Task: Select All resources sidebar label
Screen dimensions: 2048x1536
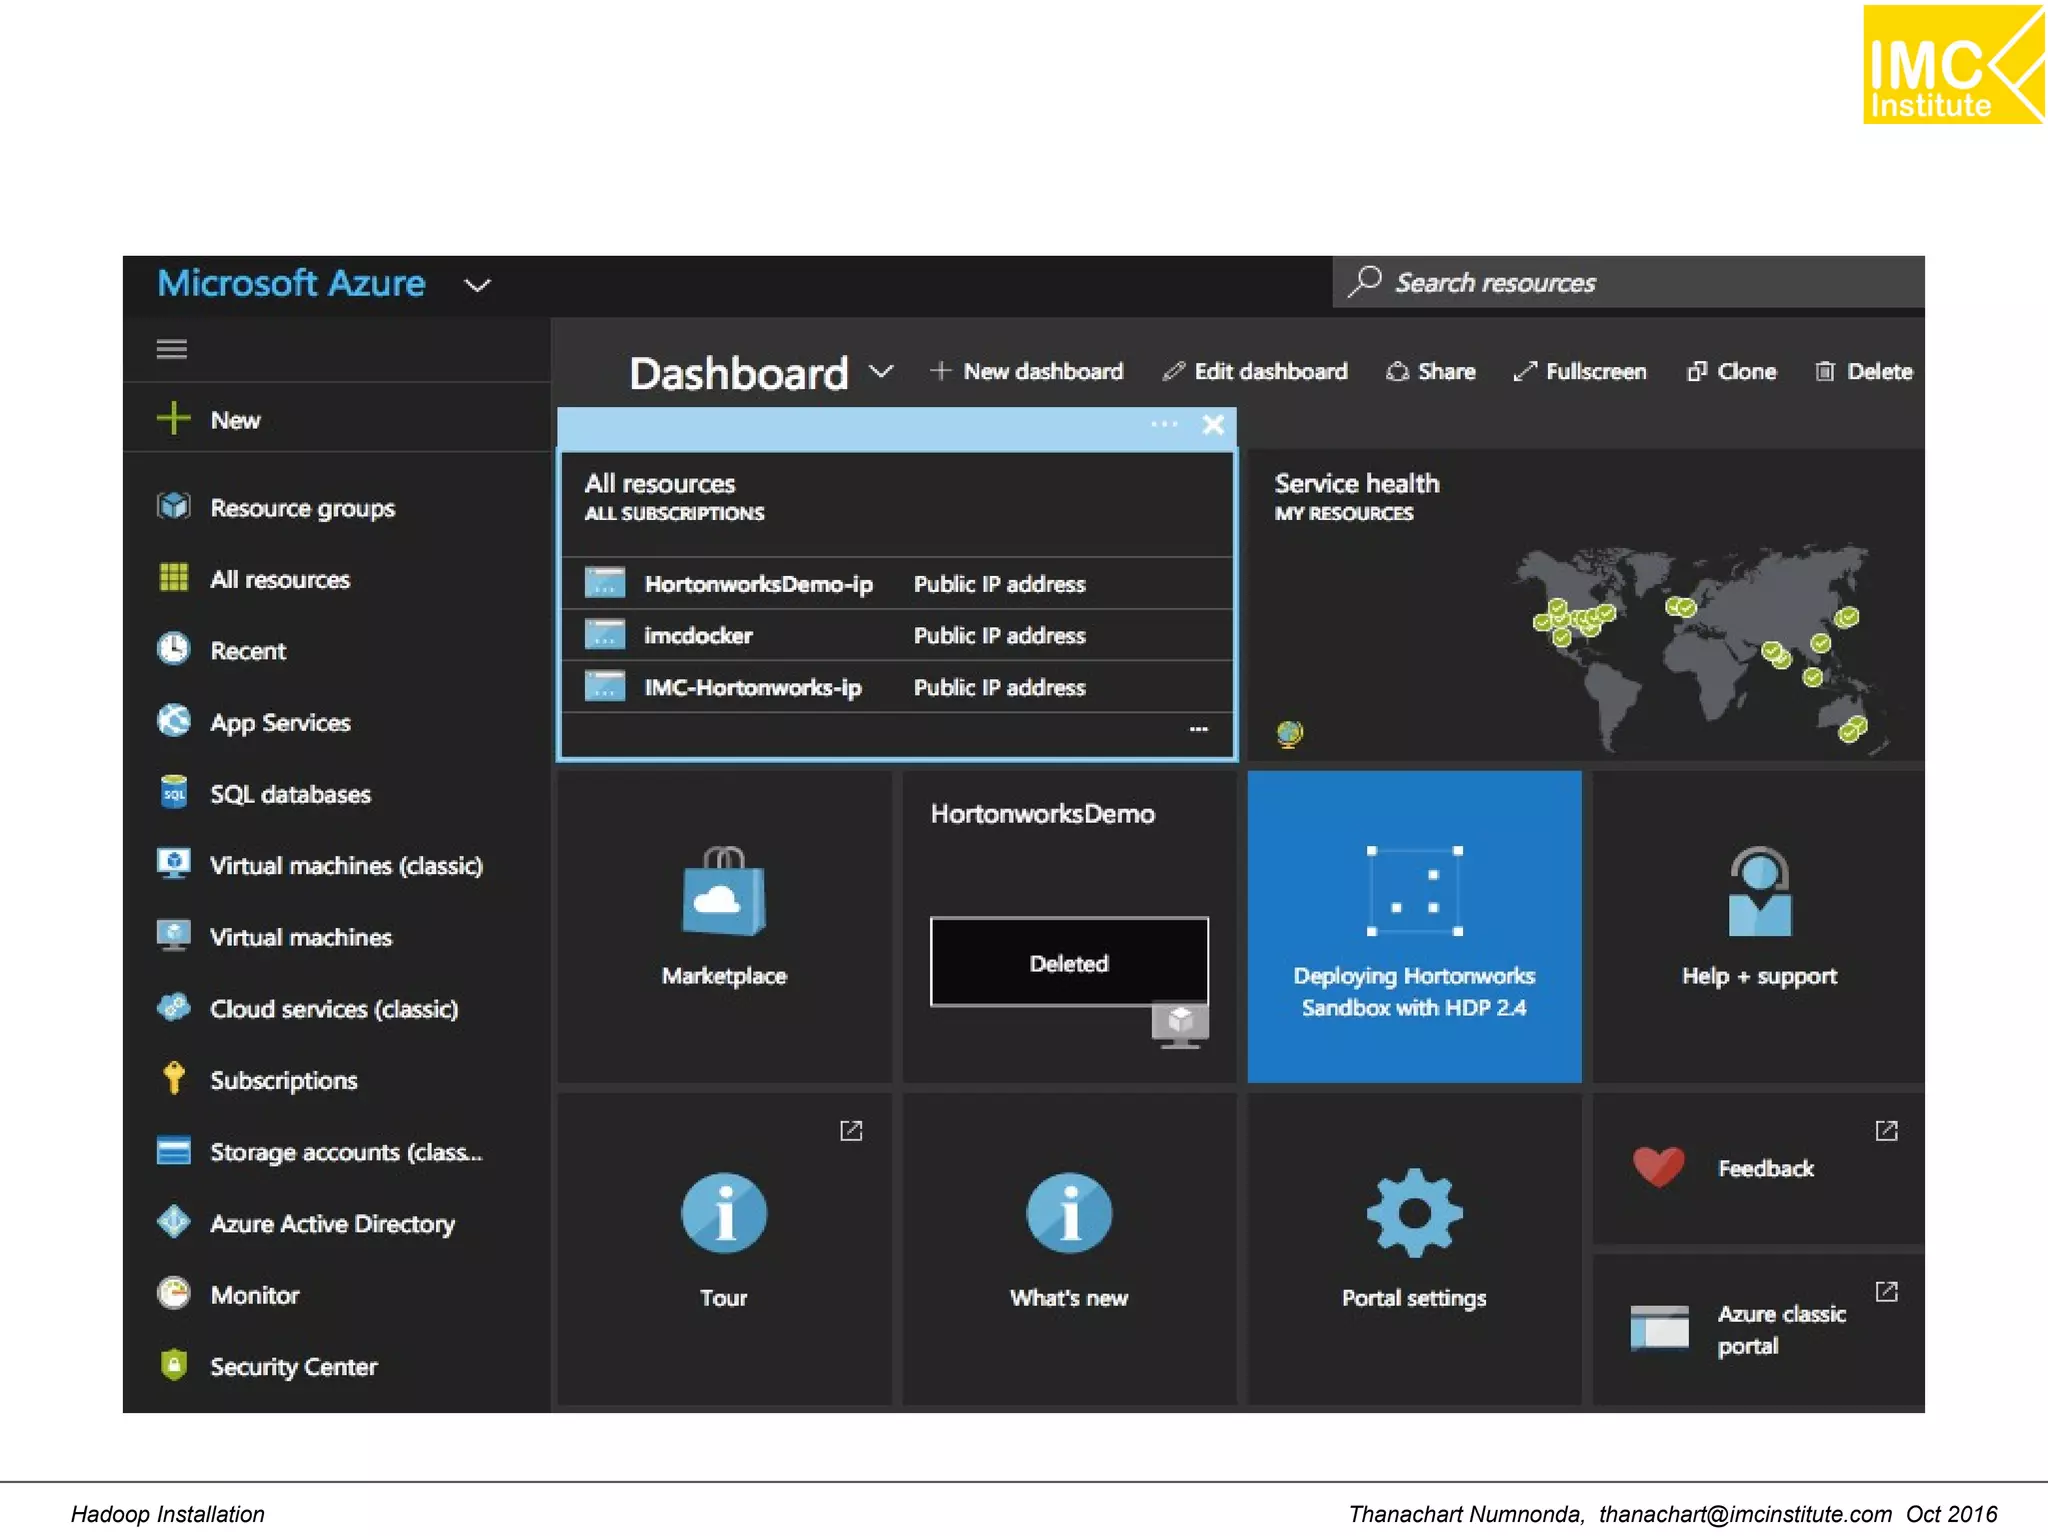Action: click(x=280, y=580)
